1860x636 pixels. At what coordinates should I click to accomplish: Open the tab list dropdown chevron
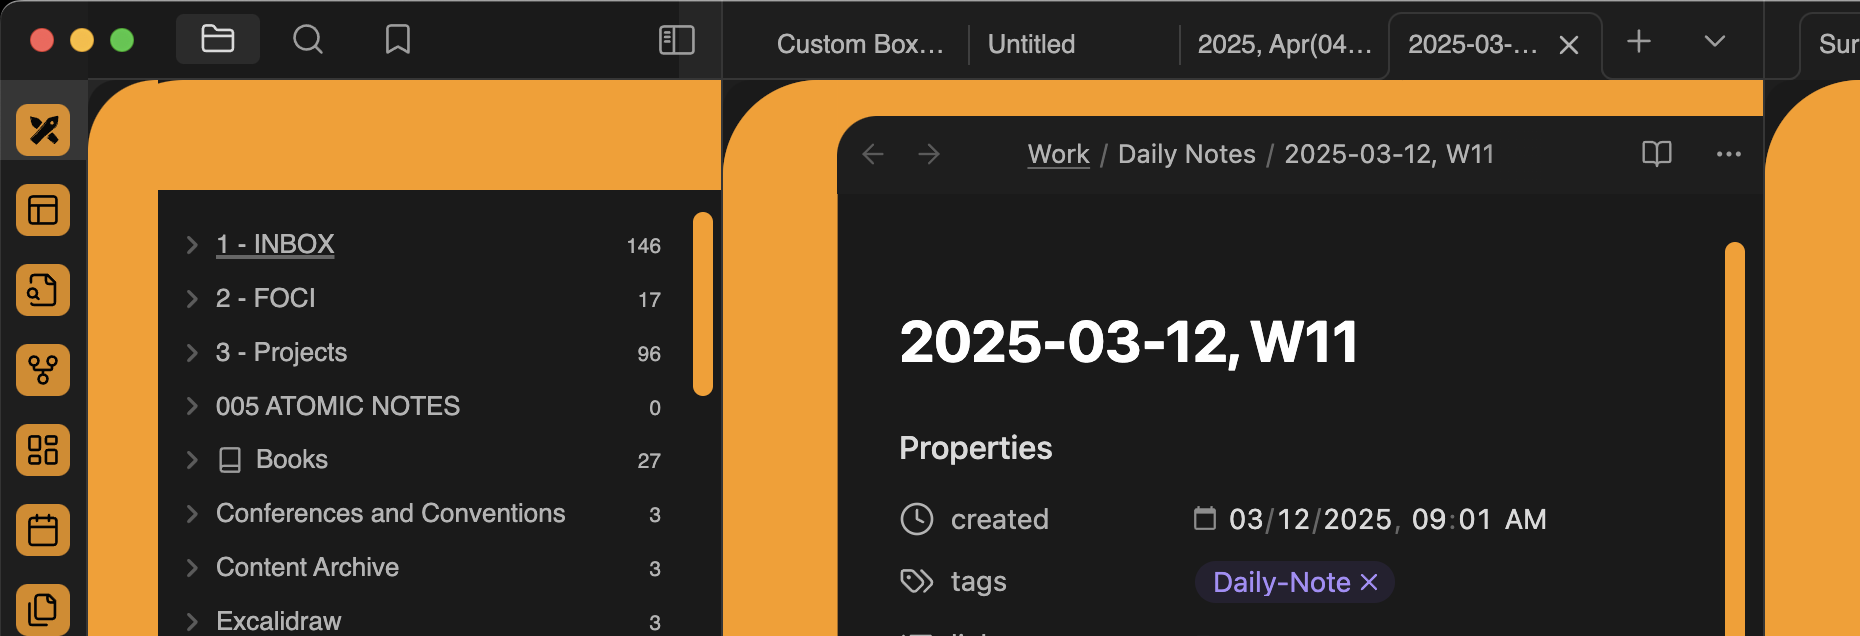pyautogui.click(x=1714, y=42)
